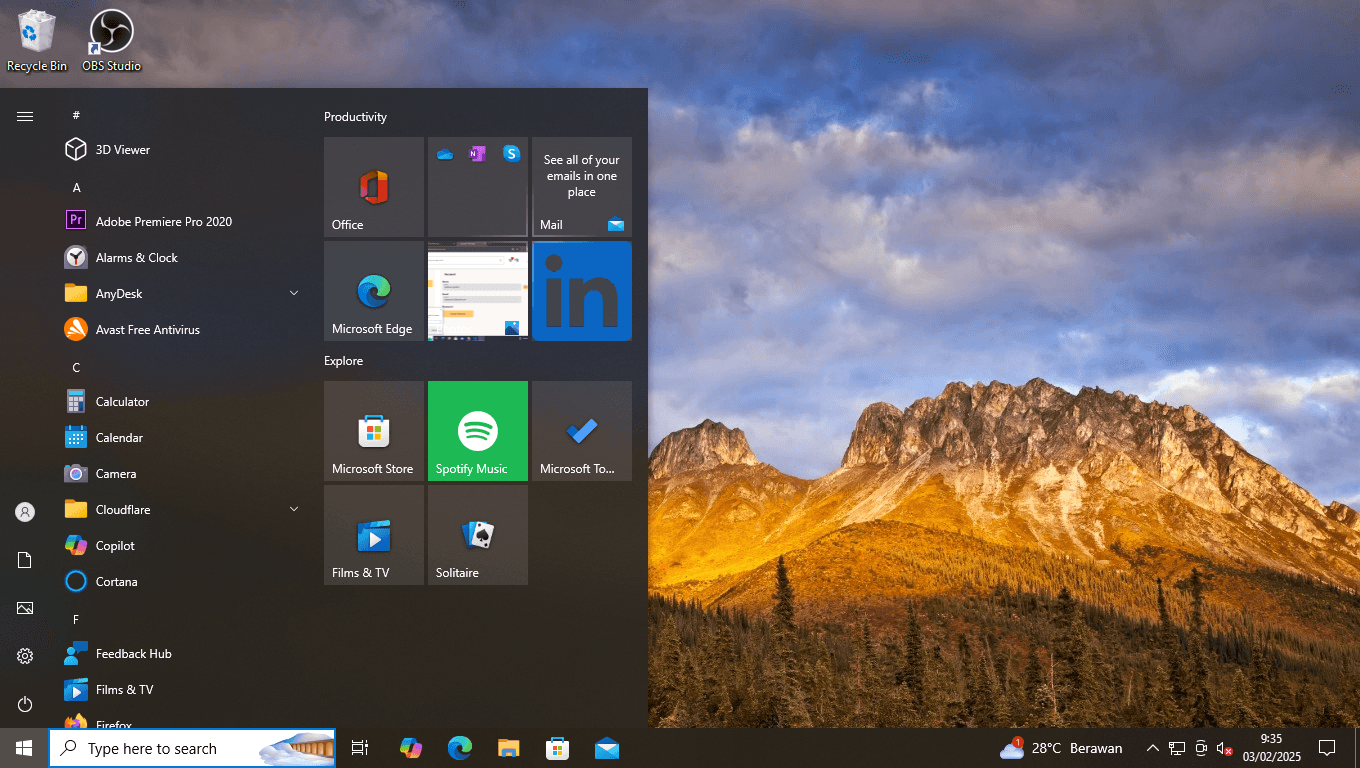Image resolution: width=1360 pixels, height=768 pixels.
Task: Open Settings via the gear icon
Action: [x=25, y=656]
